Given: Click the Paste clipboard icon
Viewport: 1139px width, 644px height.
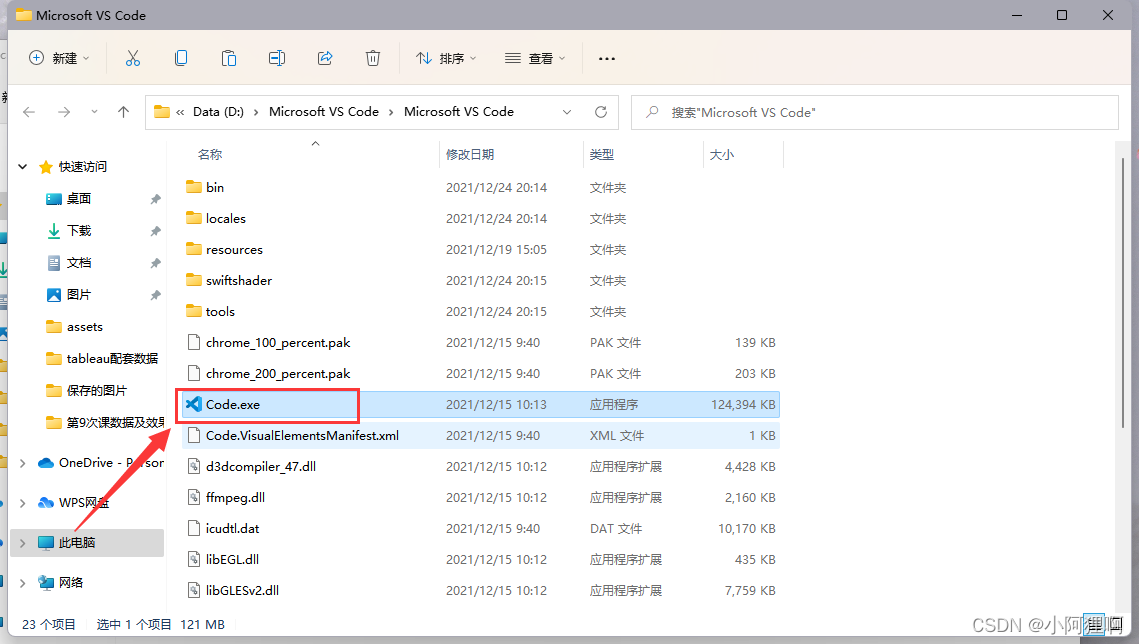Looking at the screenshot, I should (x=229, y=58).
